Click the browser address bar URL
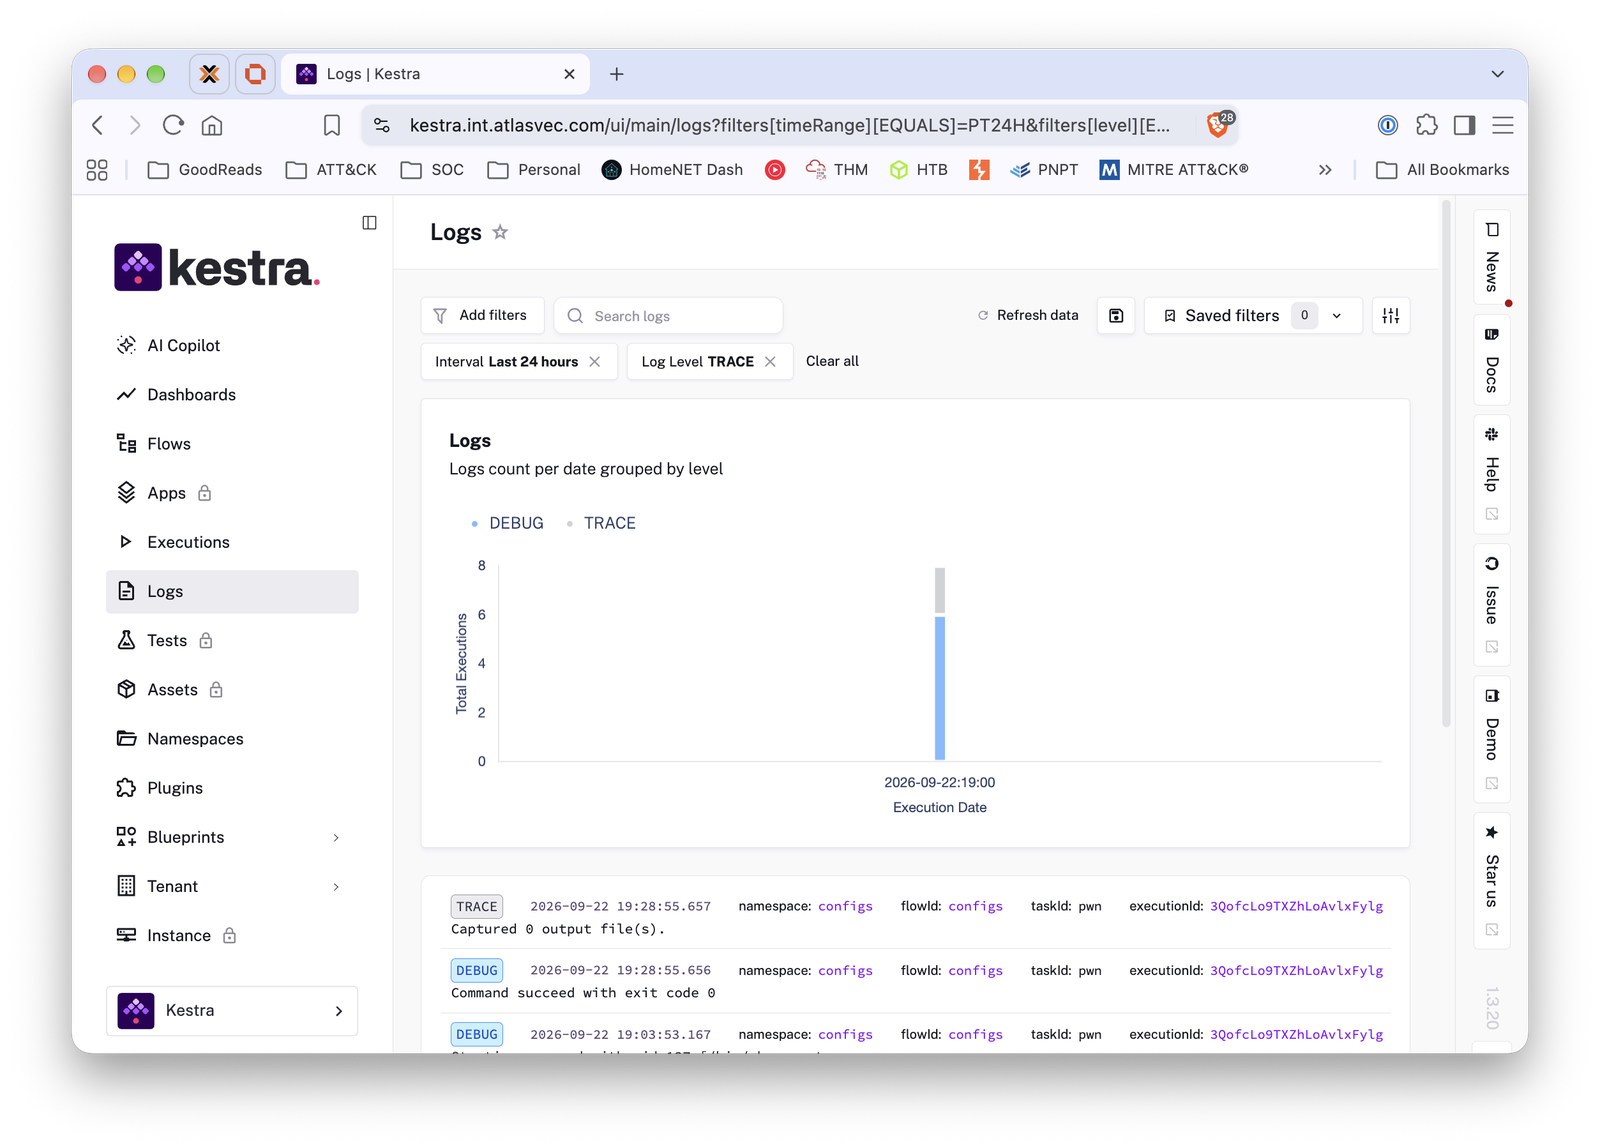 [x=789, y=125]
